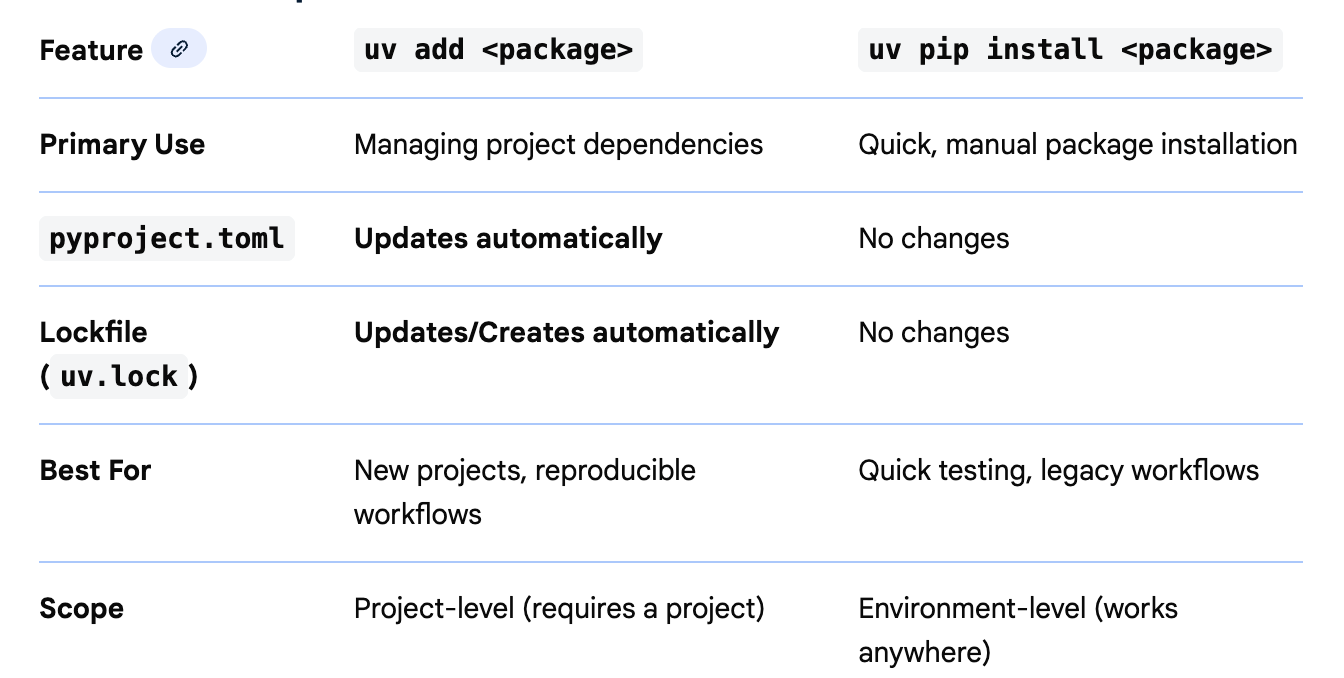Click the bold 'Updates automatically' cell
This screenshot has height=678, width=1344.
pos(508,238)
